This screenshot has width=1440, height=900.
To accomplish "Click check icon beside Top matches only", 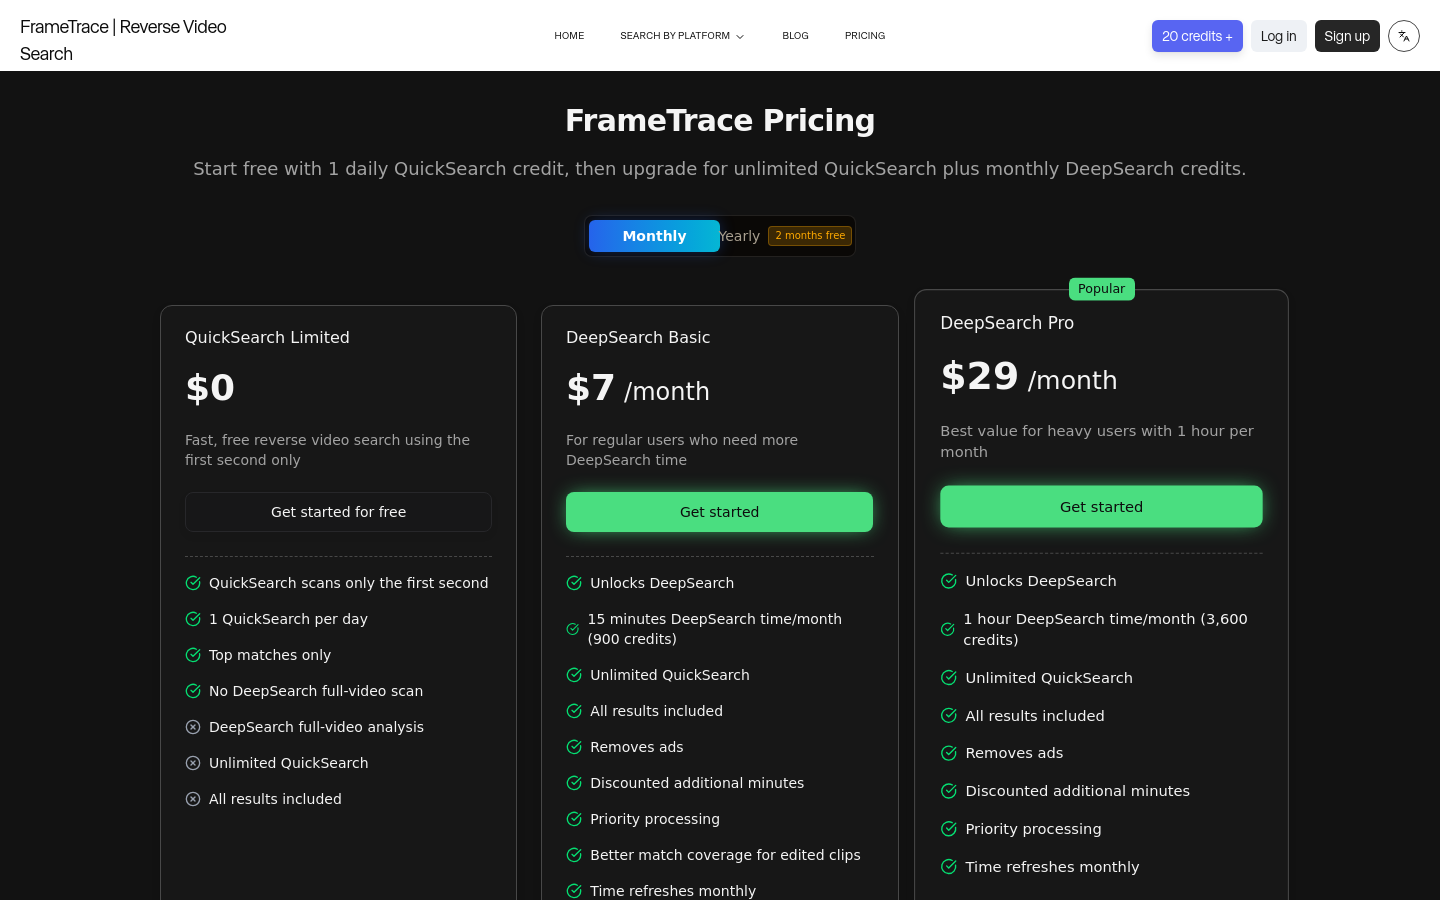I will coord(193,655).
